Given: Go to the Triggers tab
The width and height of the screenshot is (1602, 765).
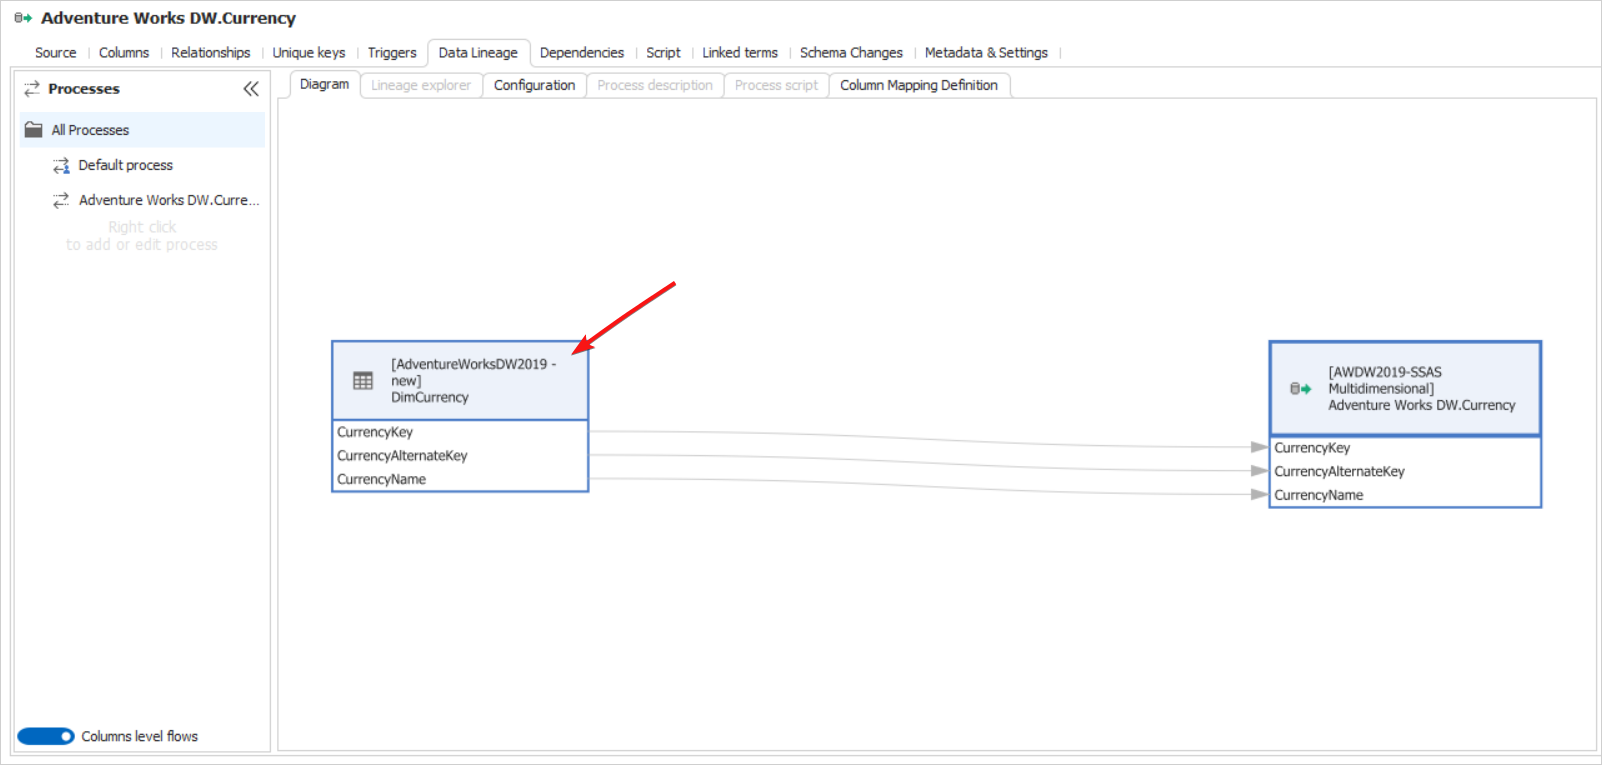Looking at the screenshot, I should 392,52.
